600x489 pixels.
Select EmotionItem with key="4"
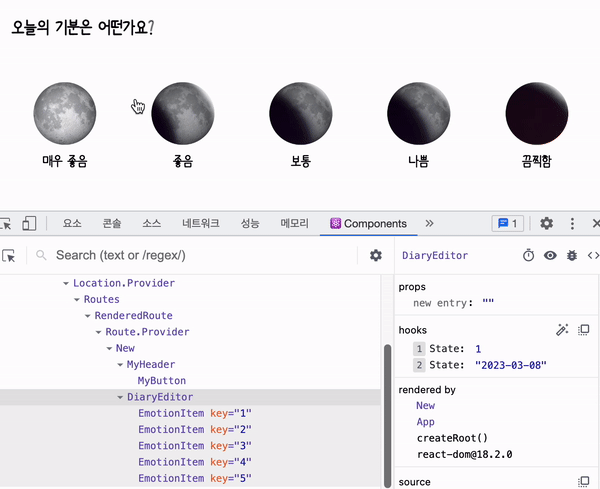click(x=195, y=462)
